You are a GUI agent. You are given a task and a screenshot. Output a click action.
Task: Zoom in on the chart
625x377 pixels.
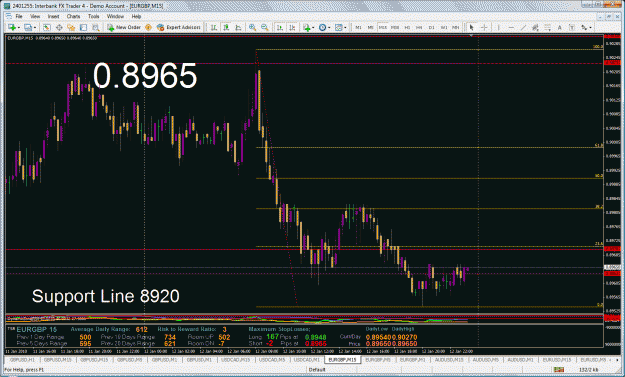(x=252, y=27)
